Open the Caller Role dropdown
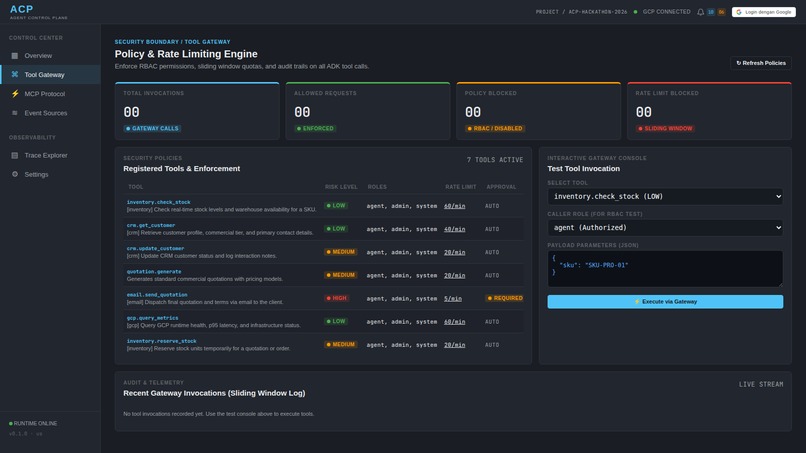Viewport: 806px width, 453px height. click(665, 227)
